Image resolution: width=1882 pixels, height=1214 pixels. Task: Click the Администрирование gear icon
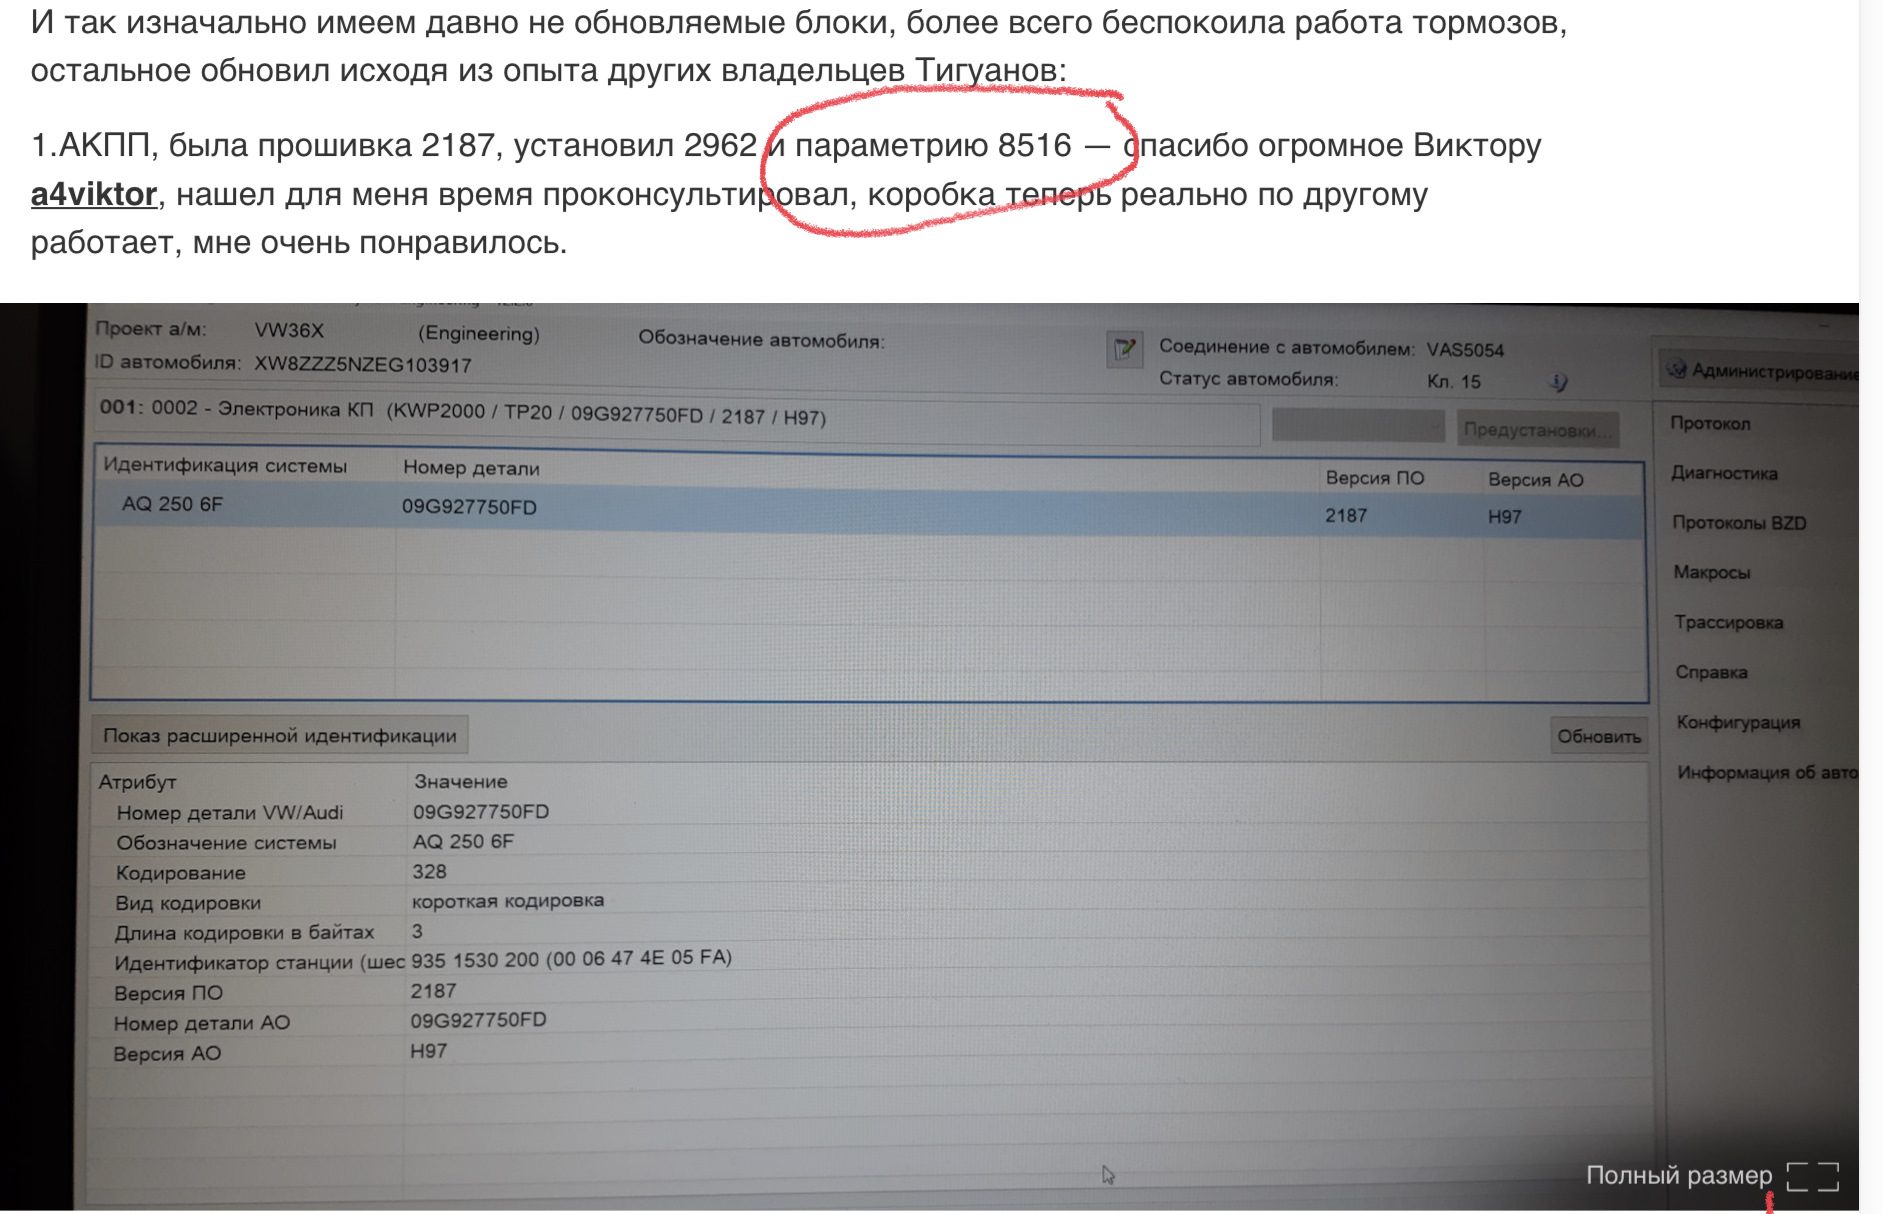point(1677,370)
